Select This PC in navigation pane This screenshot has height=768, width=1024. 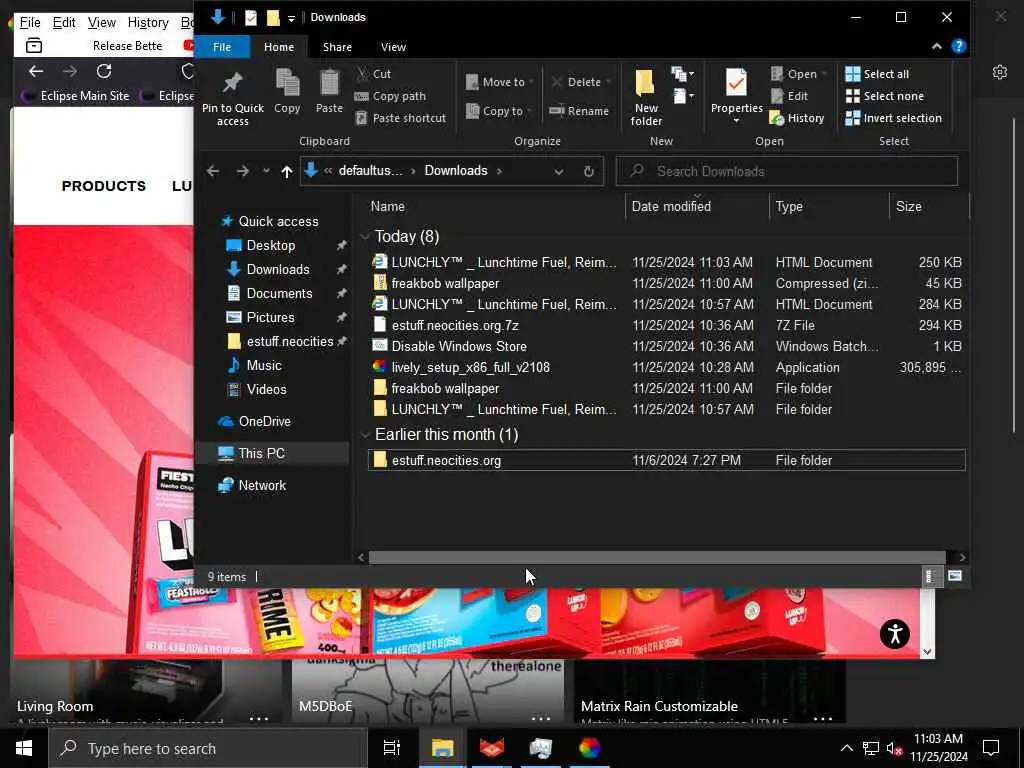click(x=261, y=454)
